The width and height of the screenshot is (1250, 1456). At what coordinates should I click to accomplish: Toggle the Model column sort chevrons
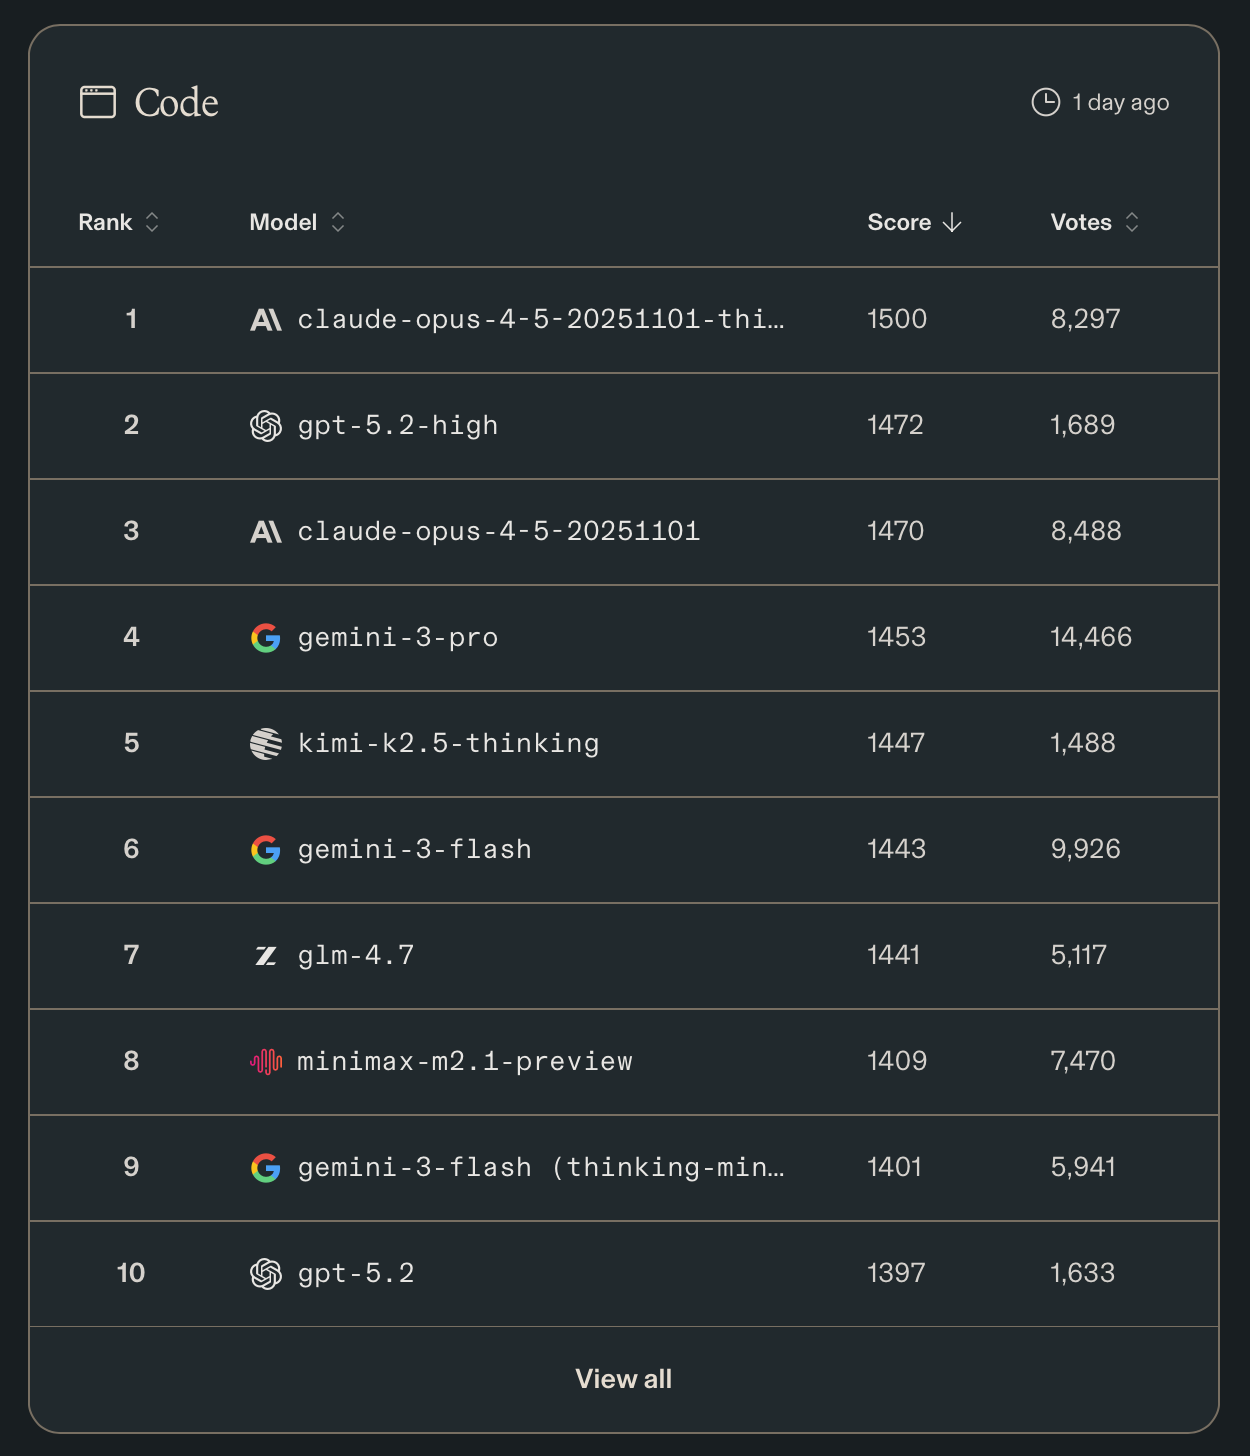[338, 222]
